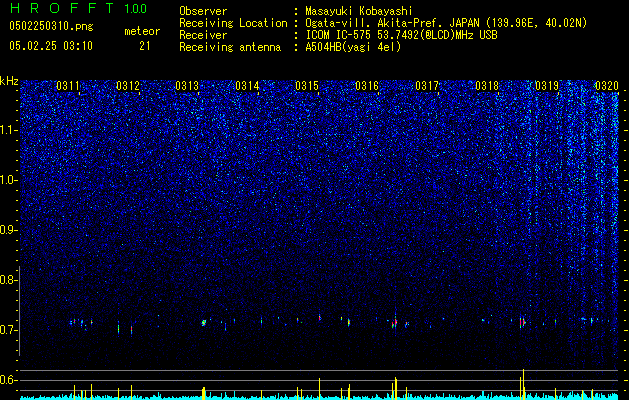Select observer name Masayuki Kobayashi
Image resolution: width=629 pixels, height=400 pixels.
[359, 11]
